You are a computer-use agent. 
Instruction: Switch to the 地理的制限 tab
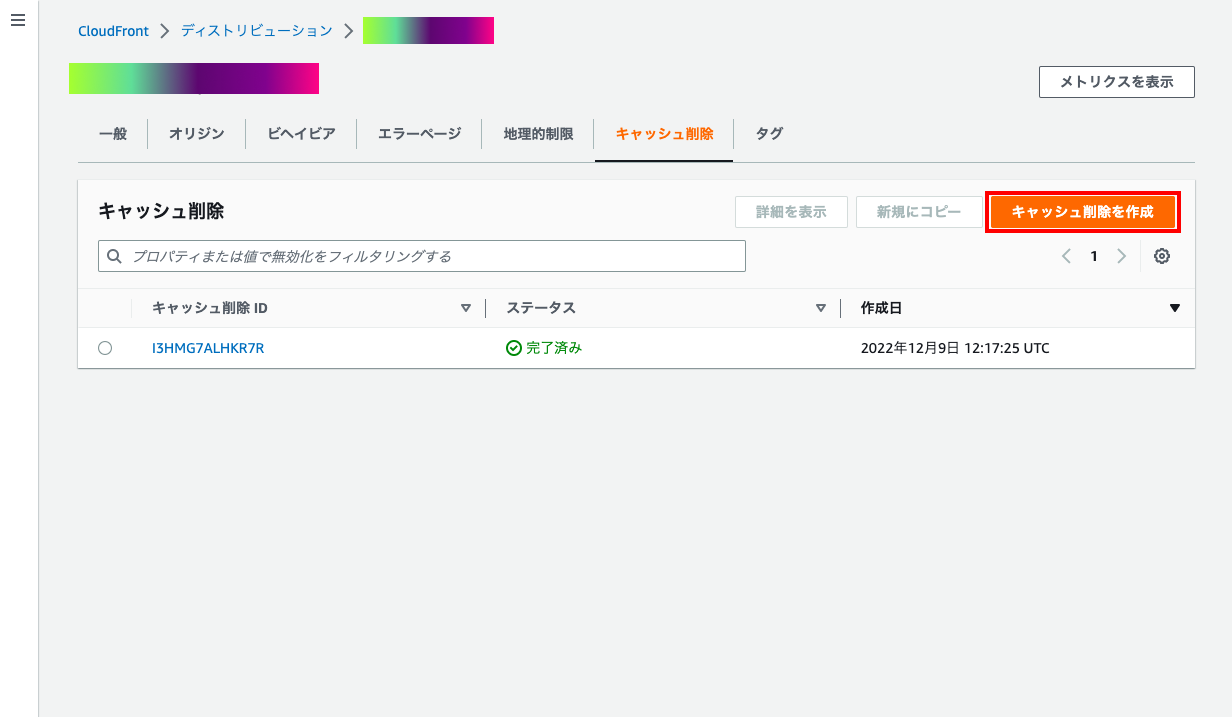point(538,134)
